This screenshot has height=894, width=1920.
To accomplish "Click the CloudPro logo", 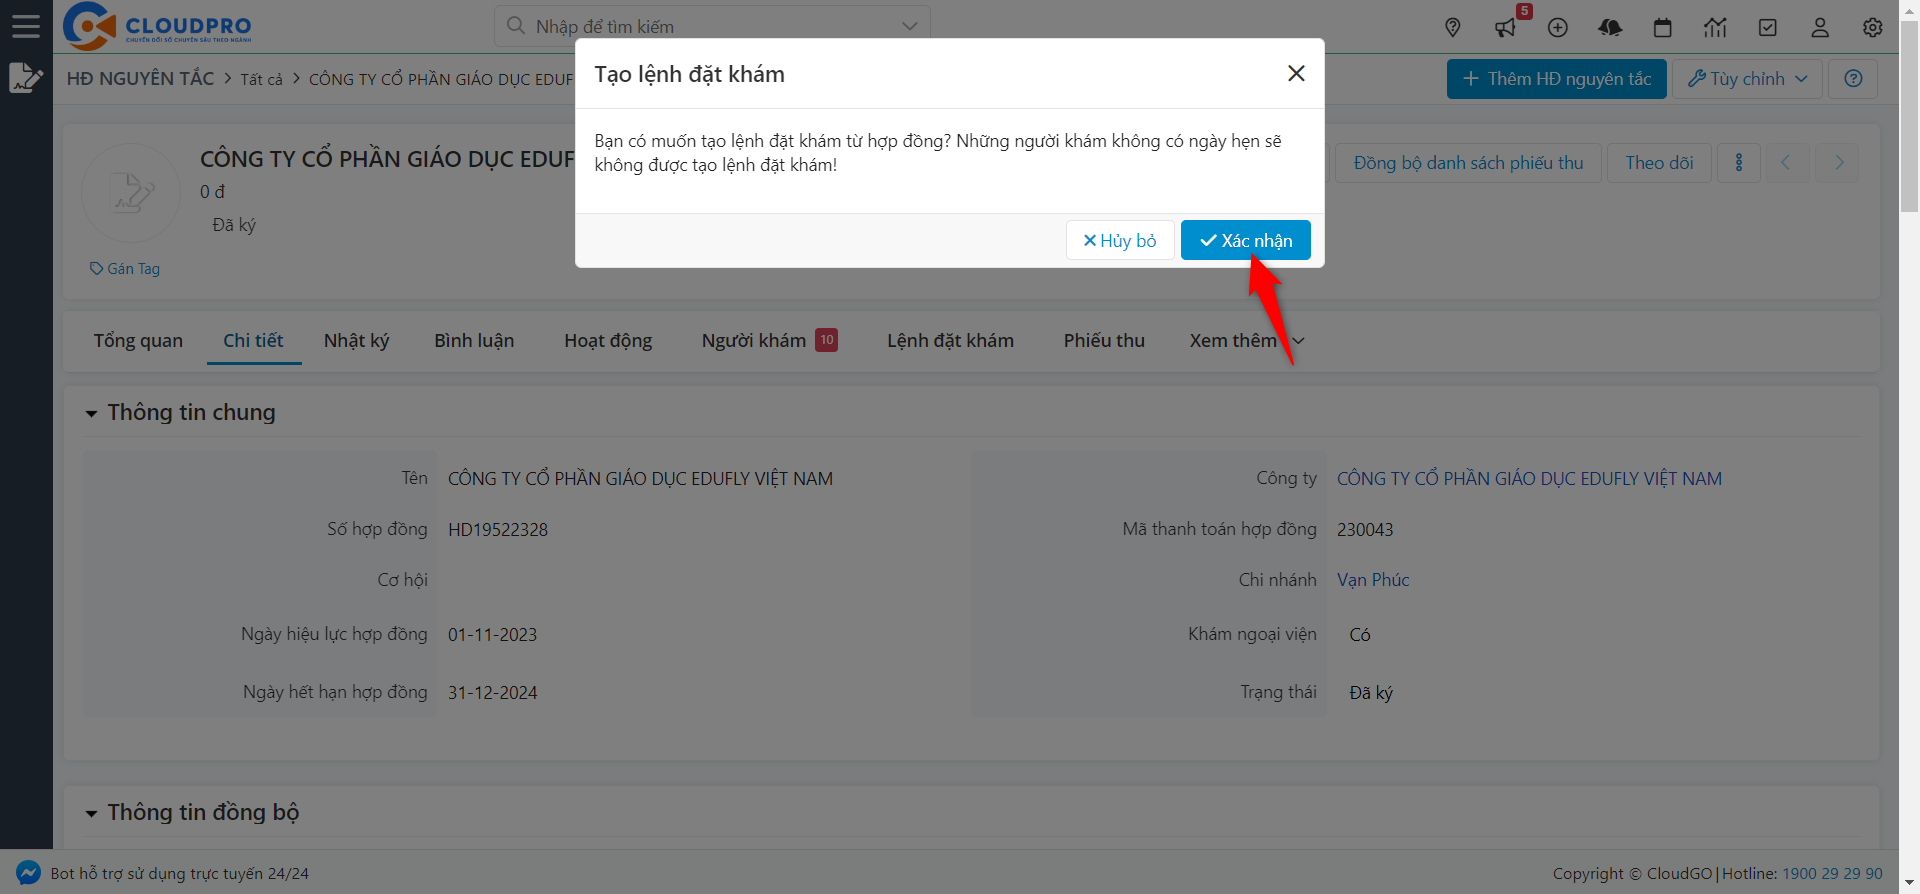I will tap(157, 26).
